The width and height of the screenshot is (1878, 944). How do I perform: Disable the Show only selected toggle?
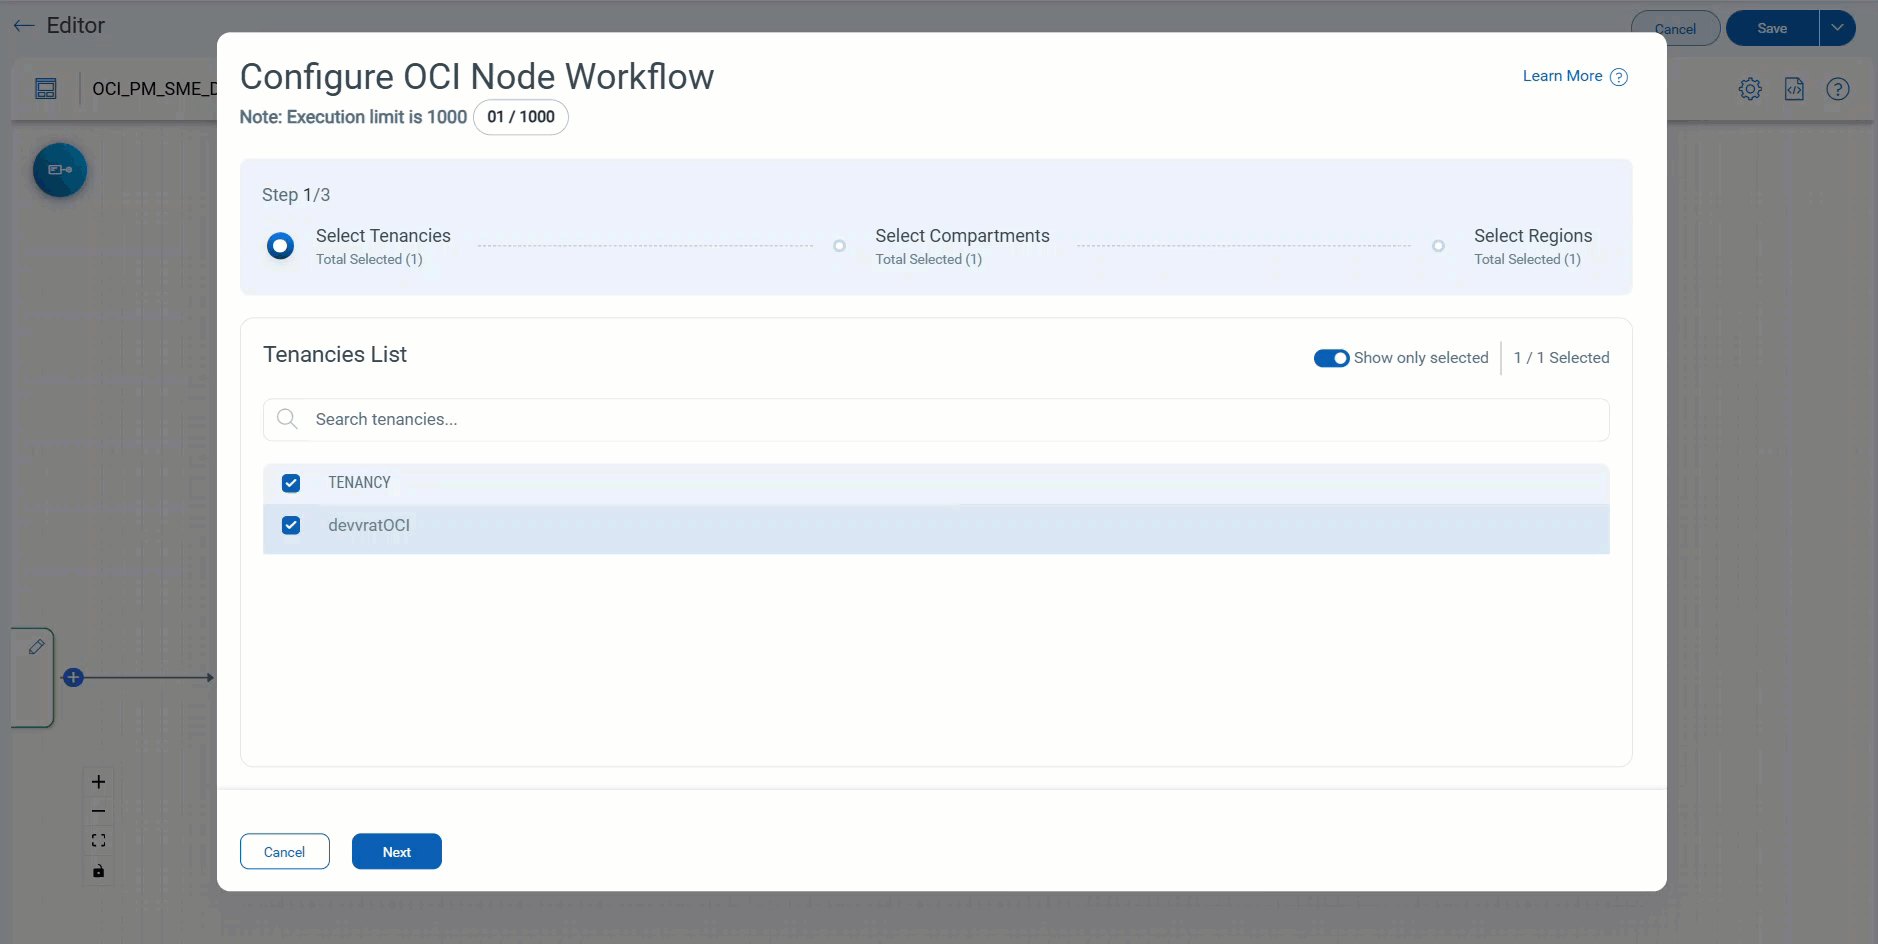point(1331,358)
